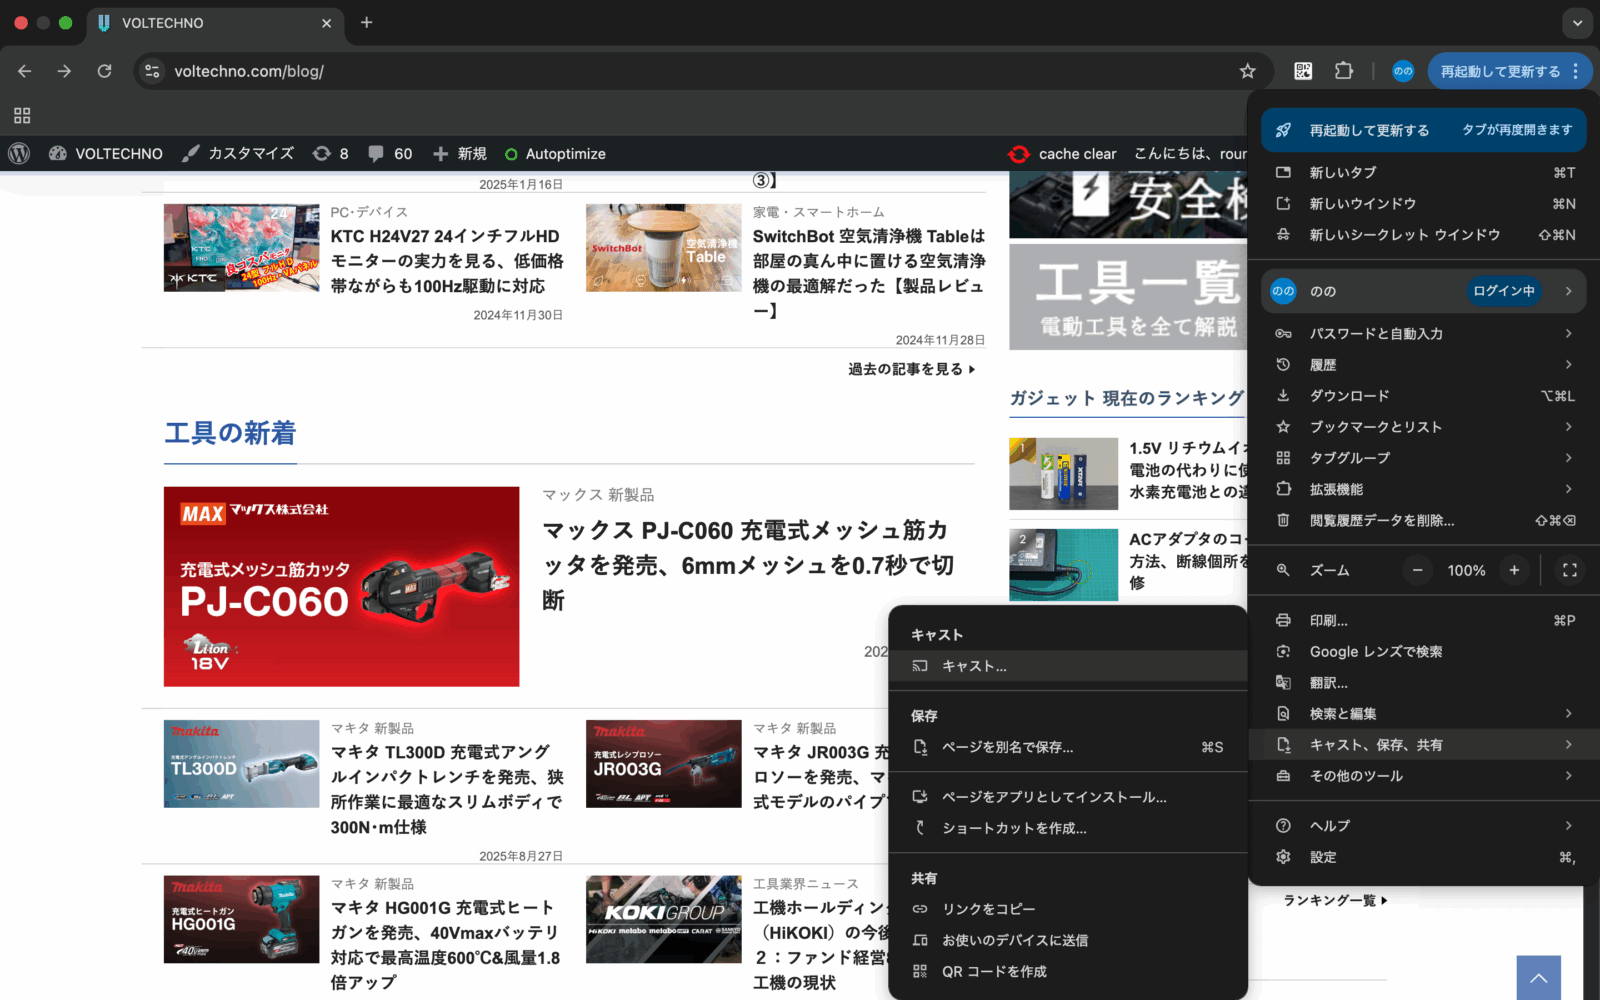Click 過去の記事を見る link
This screenshot has height=1000, width=1600.
click(x=911, y=369)
